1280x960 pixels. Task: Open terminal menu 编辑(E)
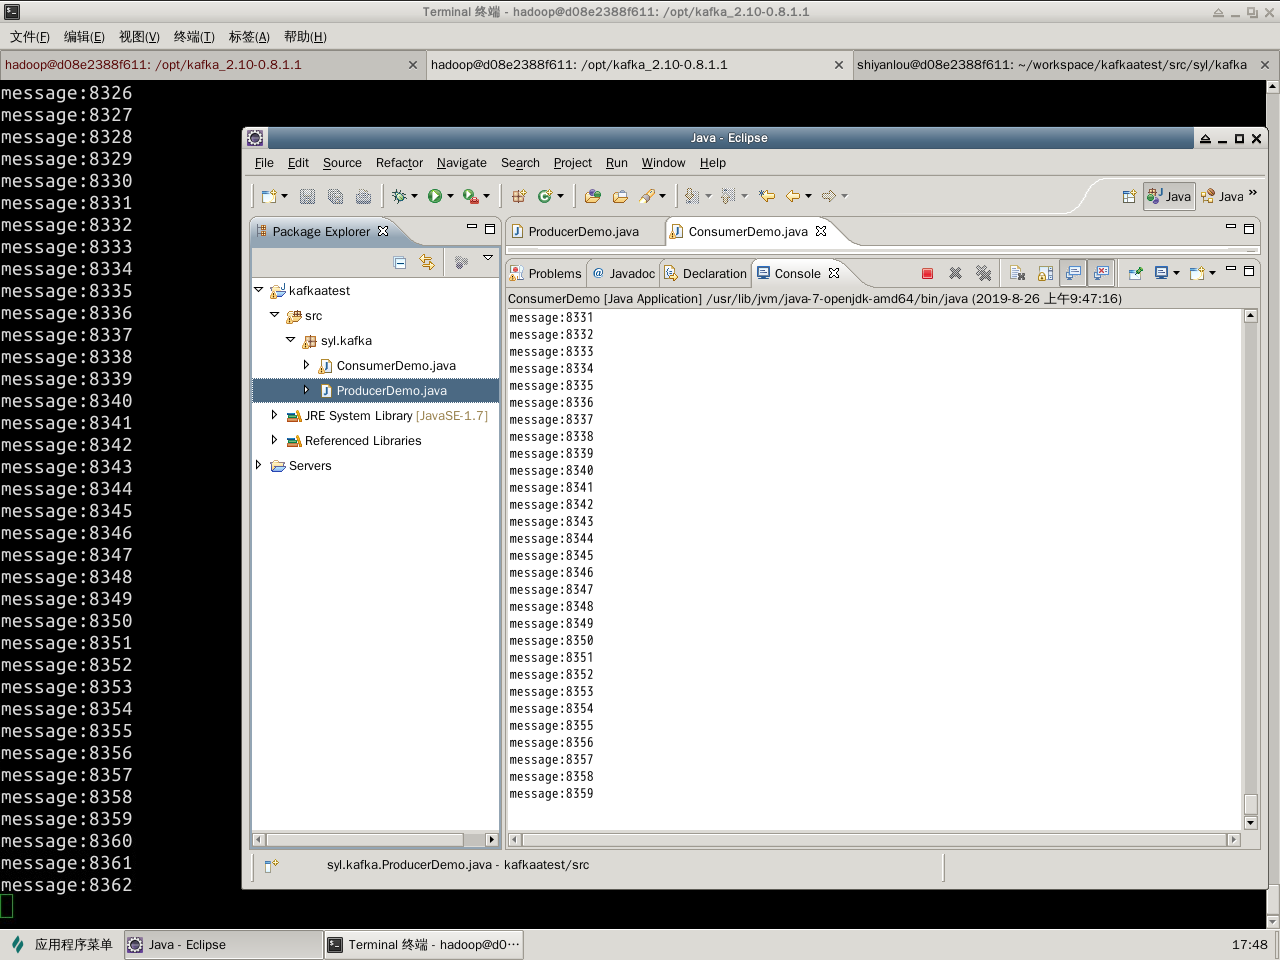pos(84,37)
